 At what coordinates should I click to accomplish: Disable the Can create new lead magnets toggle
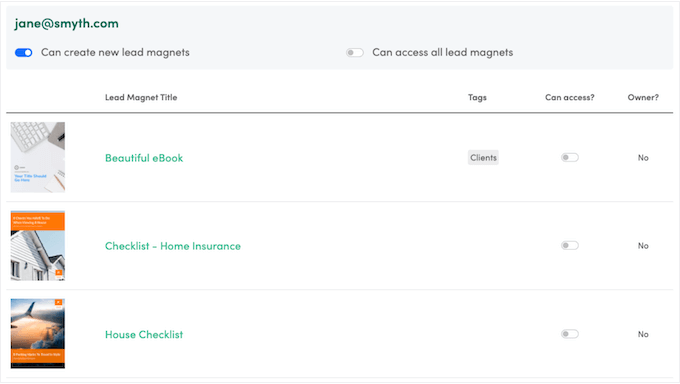23,53
